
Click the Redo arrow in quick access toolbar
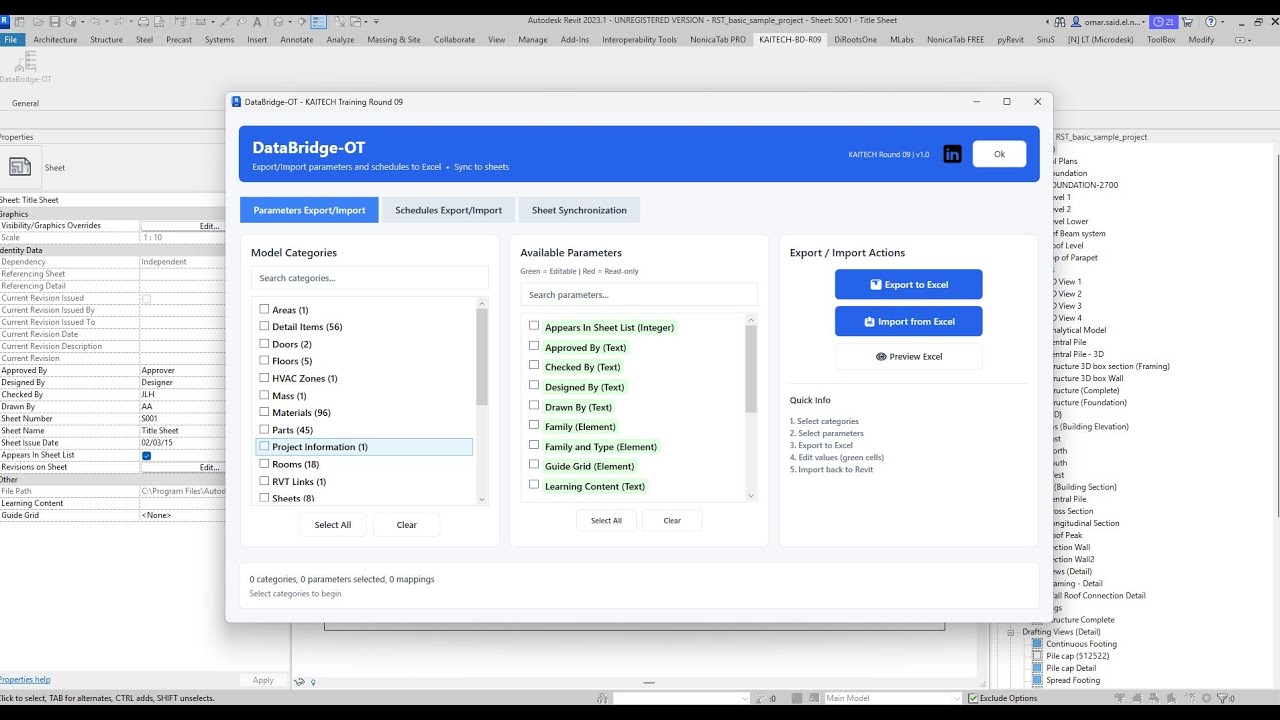point(121,21)
